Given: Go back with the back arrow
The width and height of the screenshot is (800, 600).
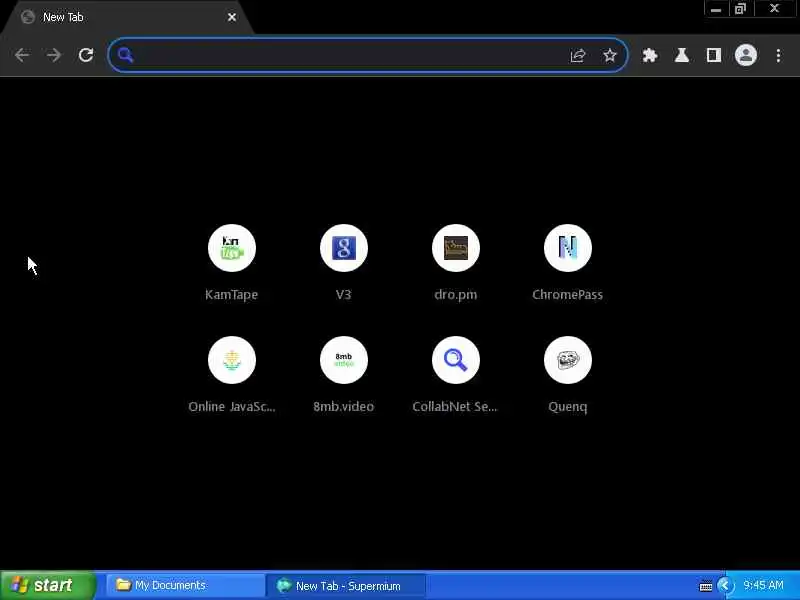Looking at the screenshot, I should click(x=22, y=55).
